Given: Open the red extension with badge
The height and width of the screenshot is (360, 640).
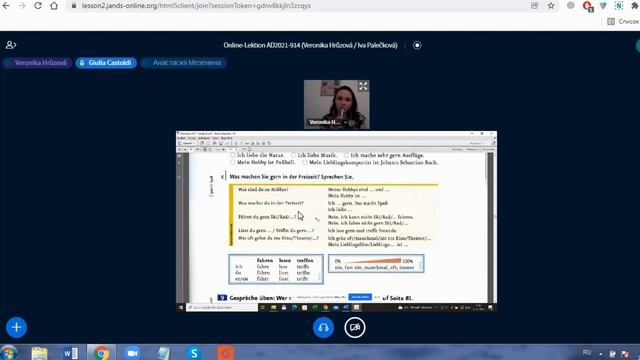Looking at the screenshot, I should coord(588,6).
